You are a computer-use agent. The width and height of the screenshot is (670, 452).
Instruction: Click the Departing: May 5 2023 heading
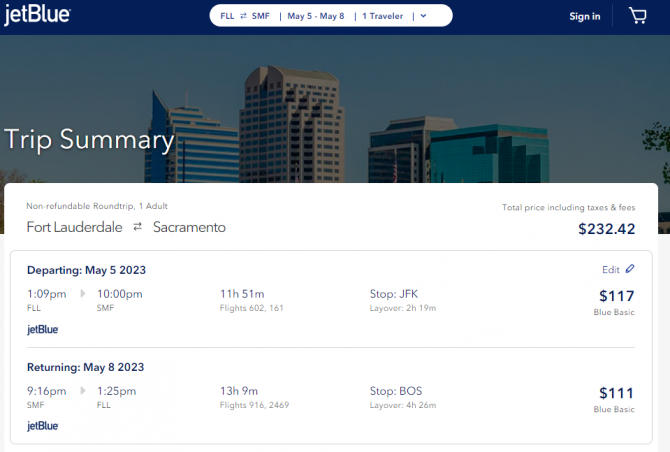(86, 270)
